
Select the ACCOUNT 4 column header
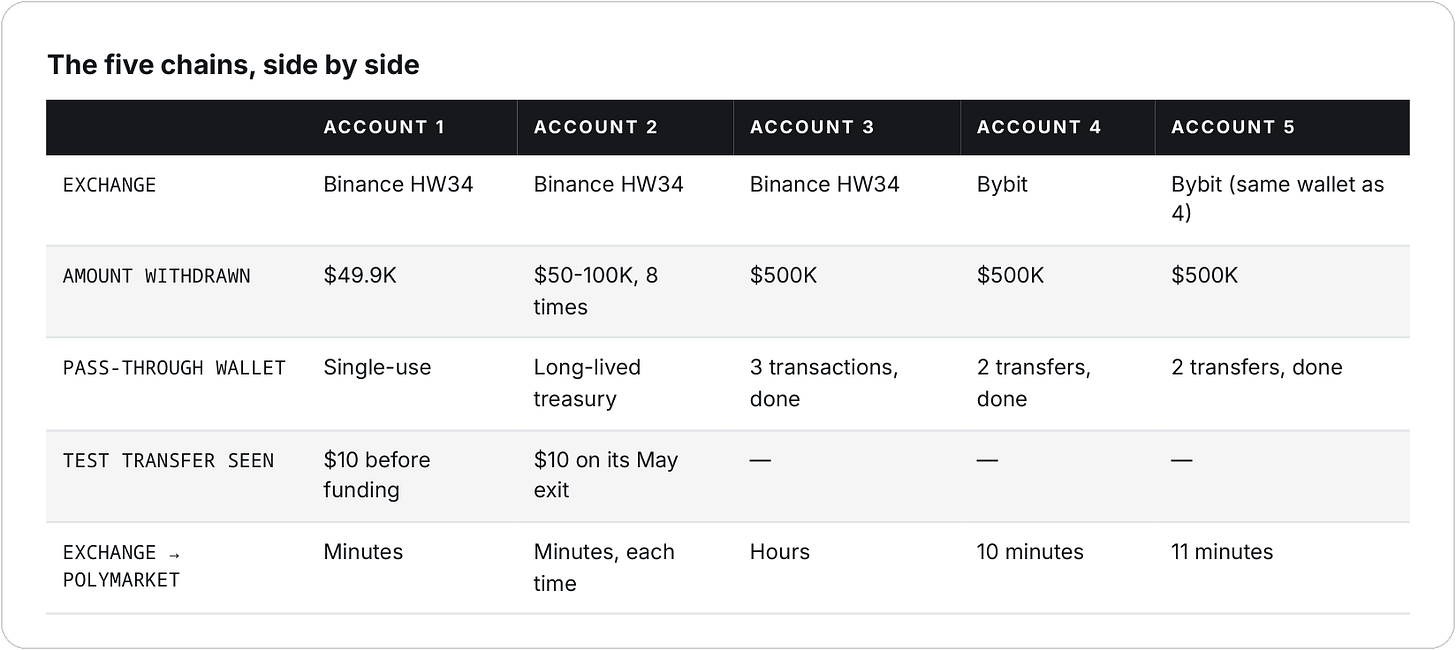(1039, 127)
